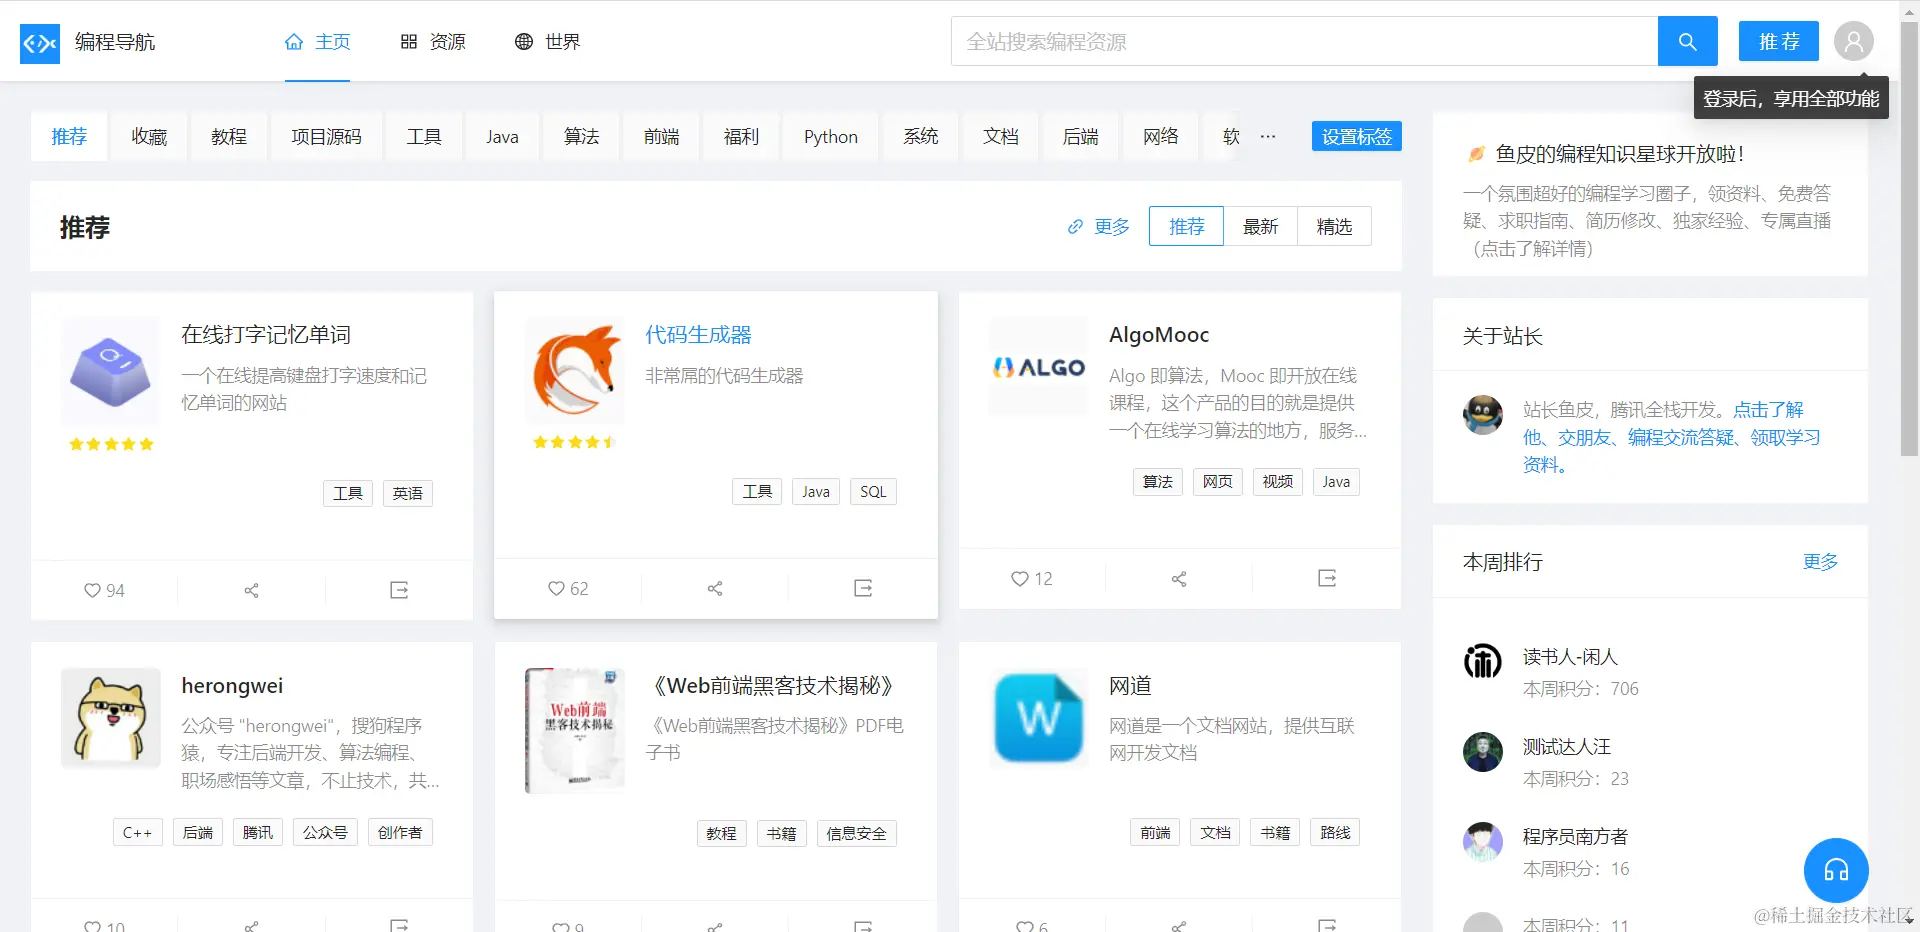Like the AlgoMooc card (12)
The width and height of the screenshot is (1920, 932).
[1031, 578]
